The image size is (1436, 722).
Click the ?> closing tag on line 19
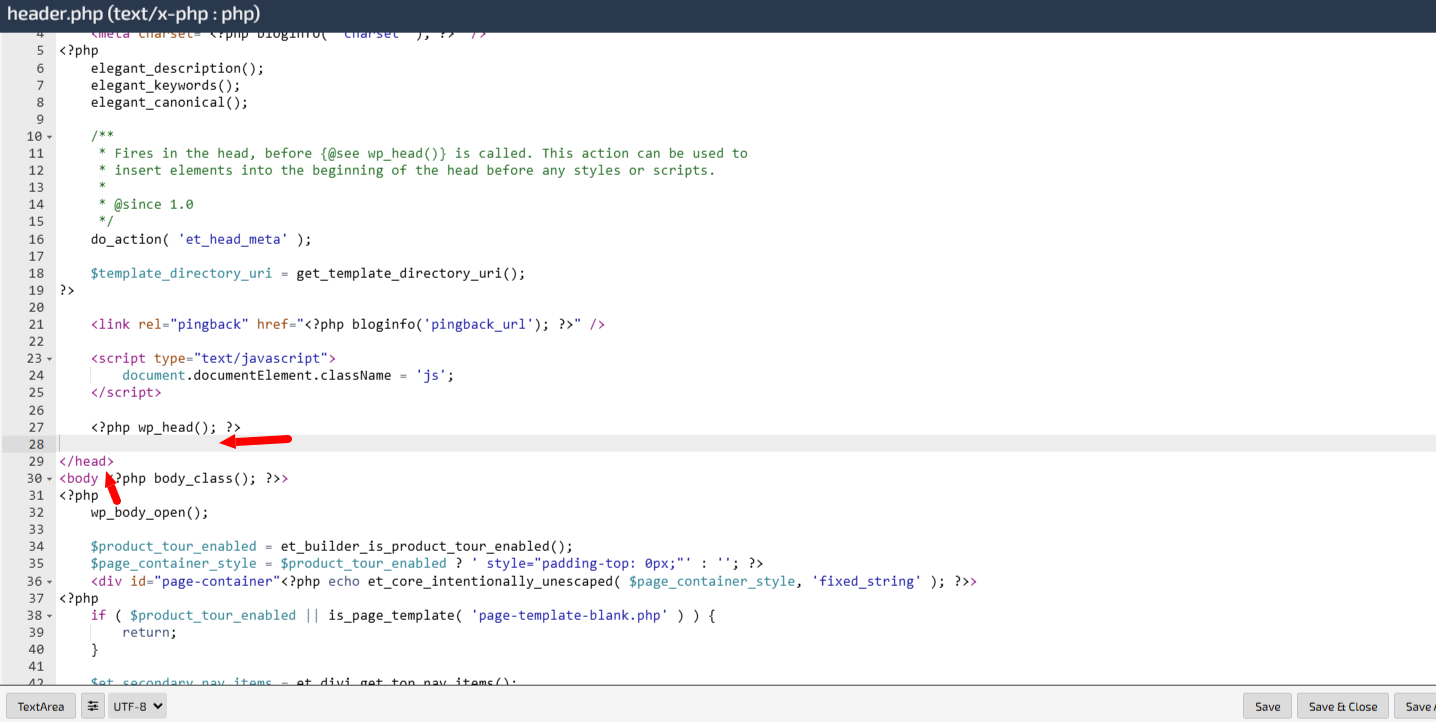[x=67, y=290]
